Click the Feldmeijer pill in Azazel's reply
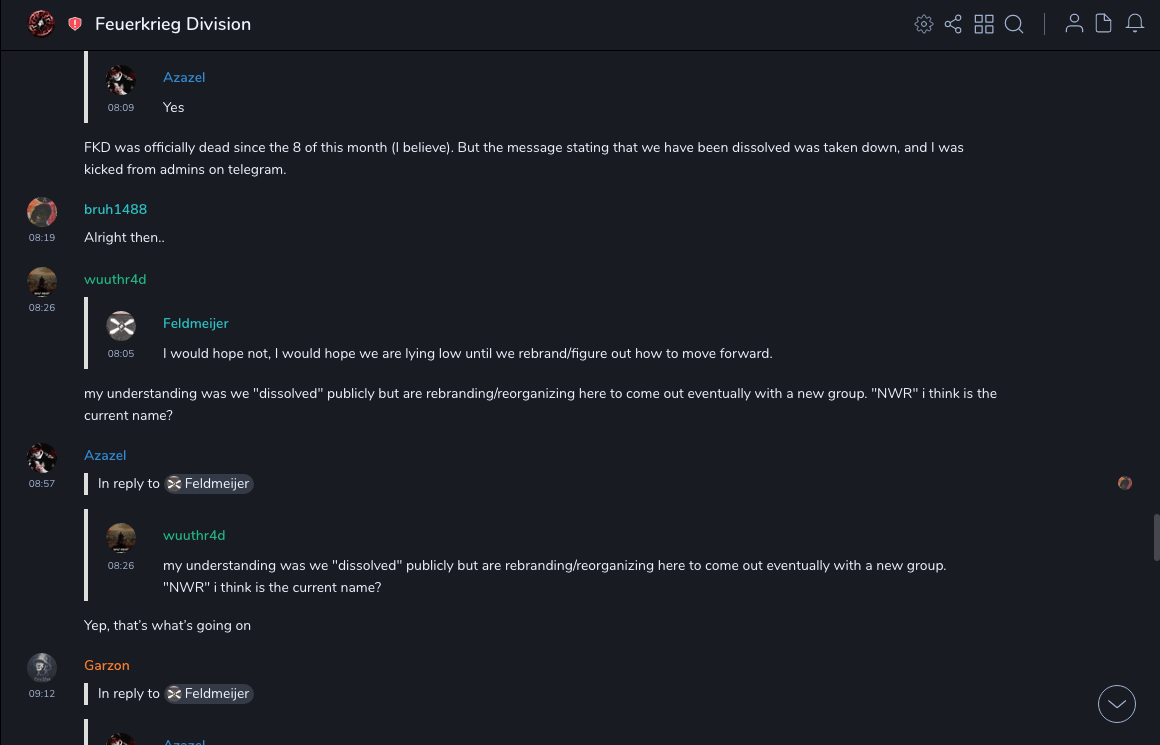The width and height of the screenshot is (1160, 745). (x=209, y=484)
